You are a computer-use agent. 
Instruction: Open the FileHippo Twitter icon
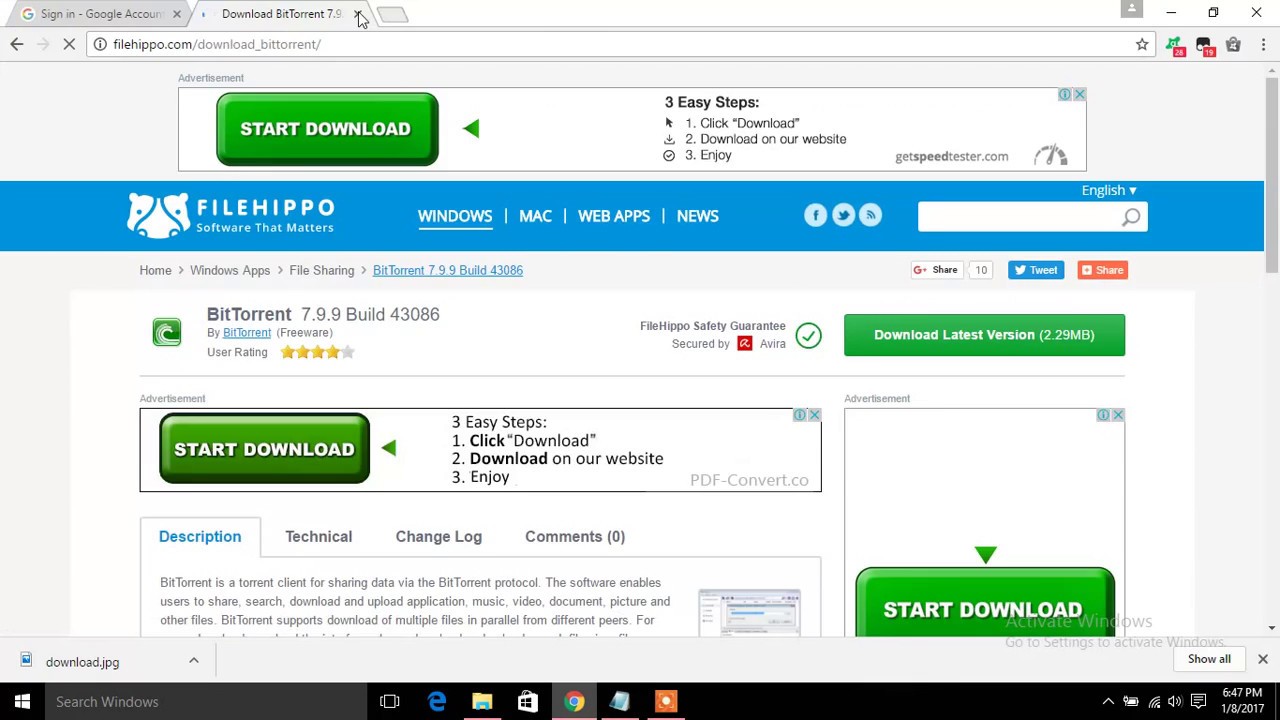click(843, 215)
